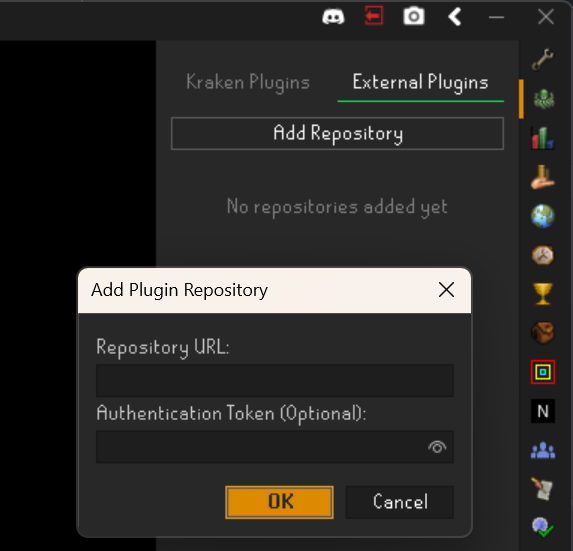Open the hand with coins icon
Image resolution: width=573 pixels, height=551 pixels.
pos(543,177)
